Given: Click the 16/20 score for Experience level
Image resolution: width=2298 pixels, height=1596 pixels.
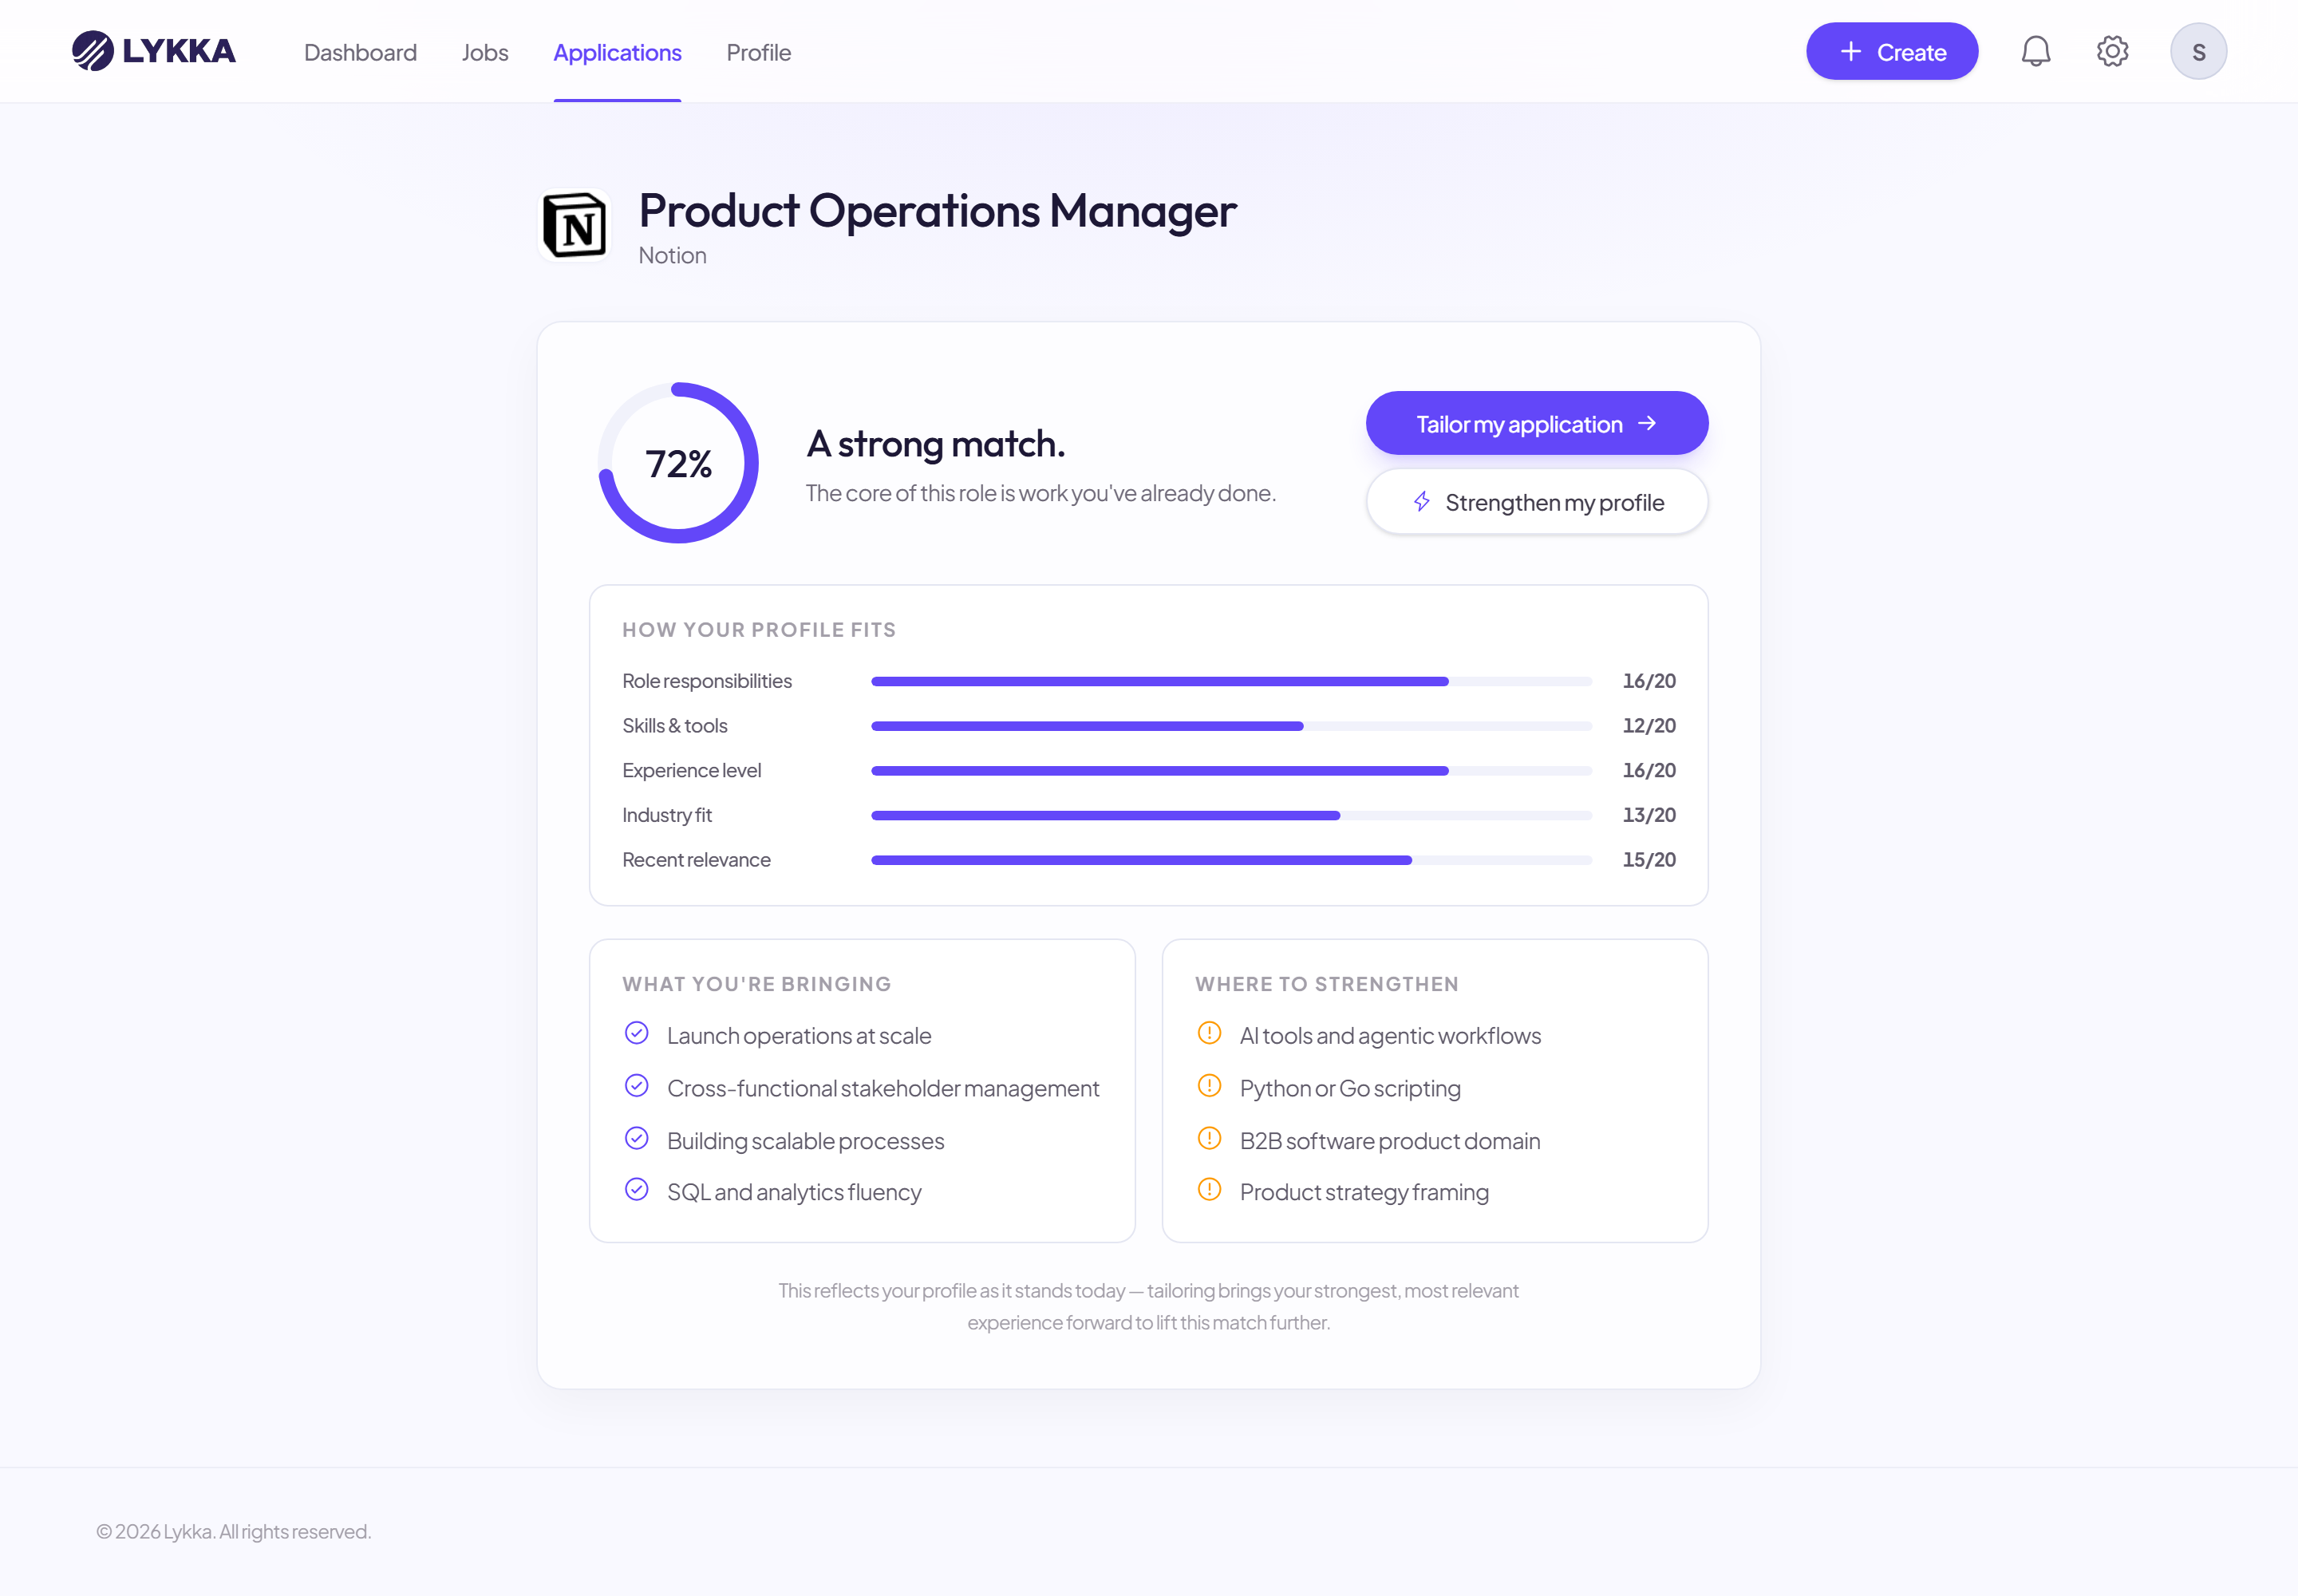Looking at the screenshot, I should point(1649,771).
